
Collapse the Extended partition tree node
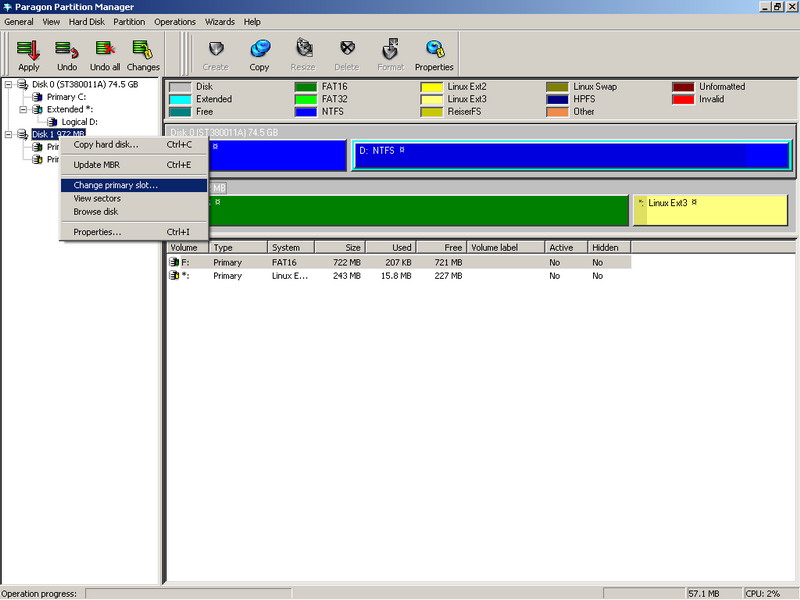pyautogui.click(x=23, y=109)
